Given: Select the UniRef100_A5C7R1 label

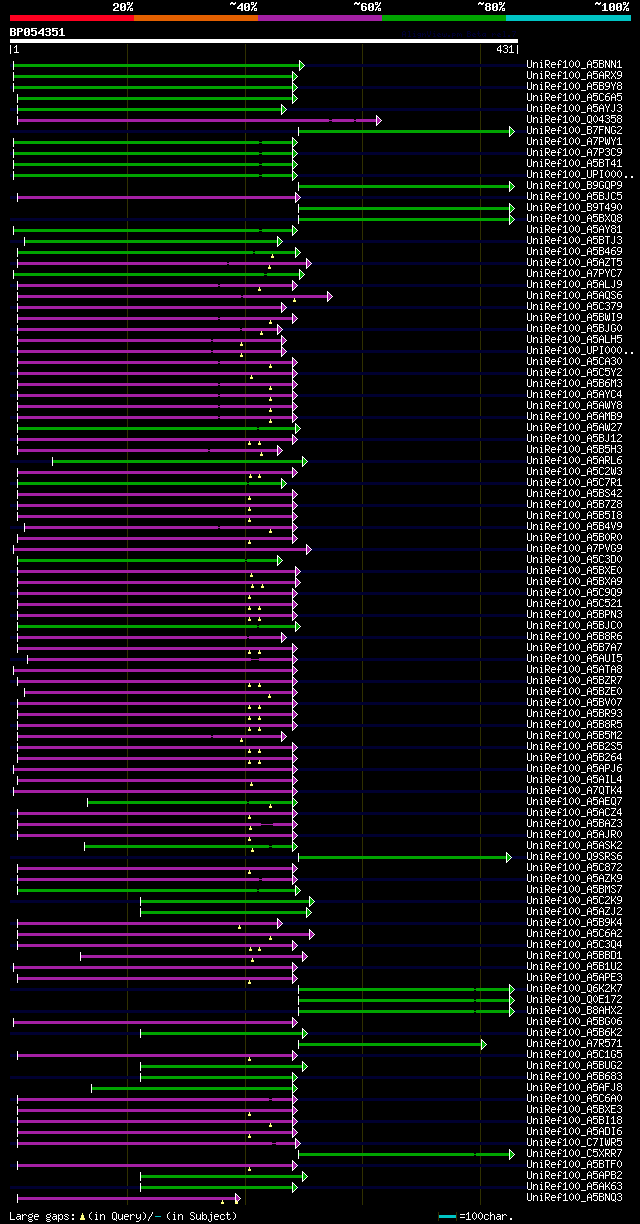Looking at the screenshot, I should [x=574, y=483].
